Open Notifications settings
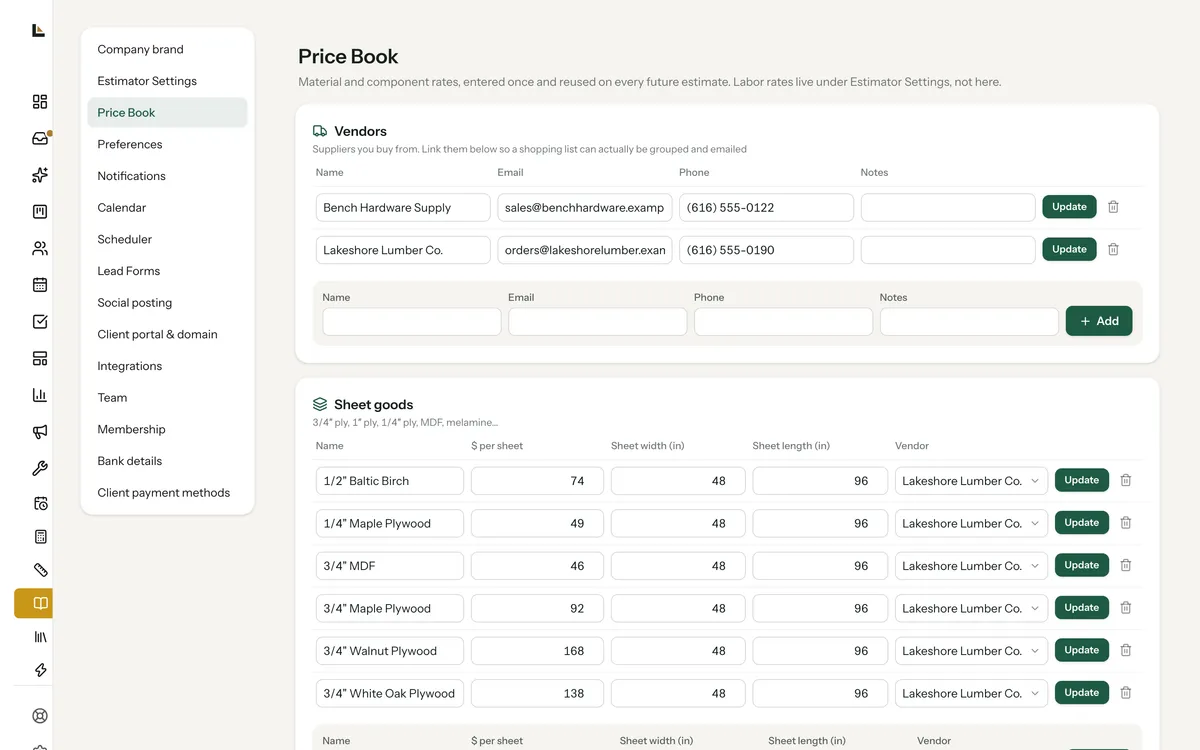The height and width of the screenshot is (750, 1200). coord(167,176)
